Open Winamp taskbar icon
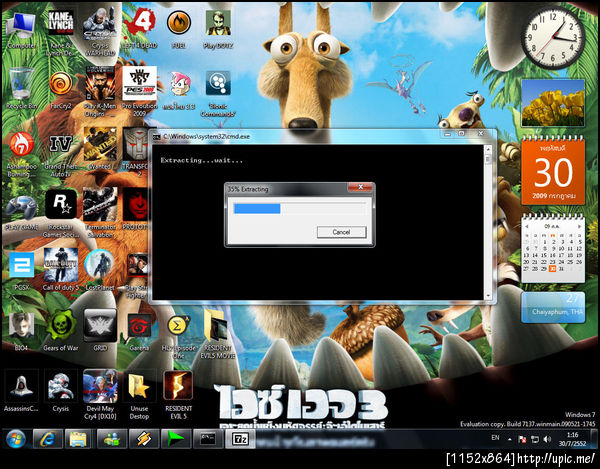Viewport: 600px width, 469px height. click(x=143, y=439)
